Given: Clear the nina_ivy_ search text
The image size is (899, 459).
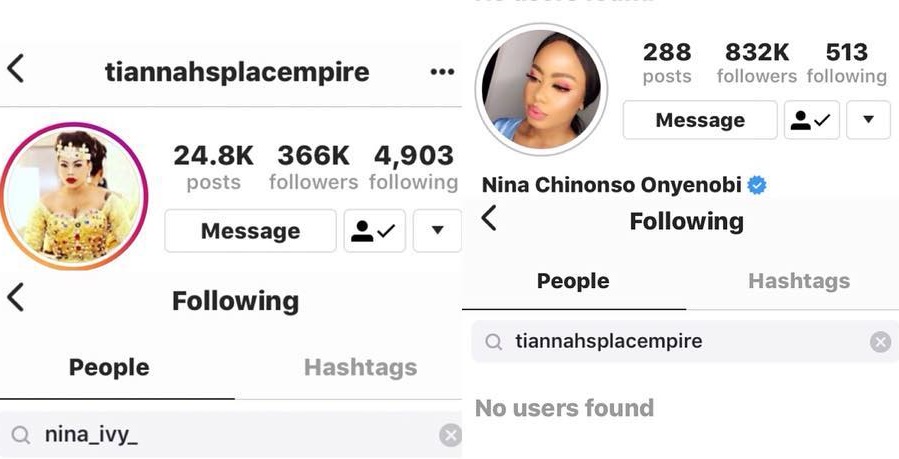Looking at the screenshot, I should click(450, 436).
